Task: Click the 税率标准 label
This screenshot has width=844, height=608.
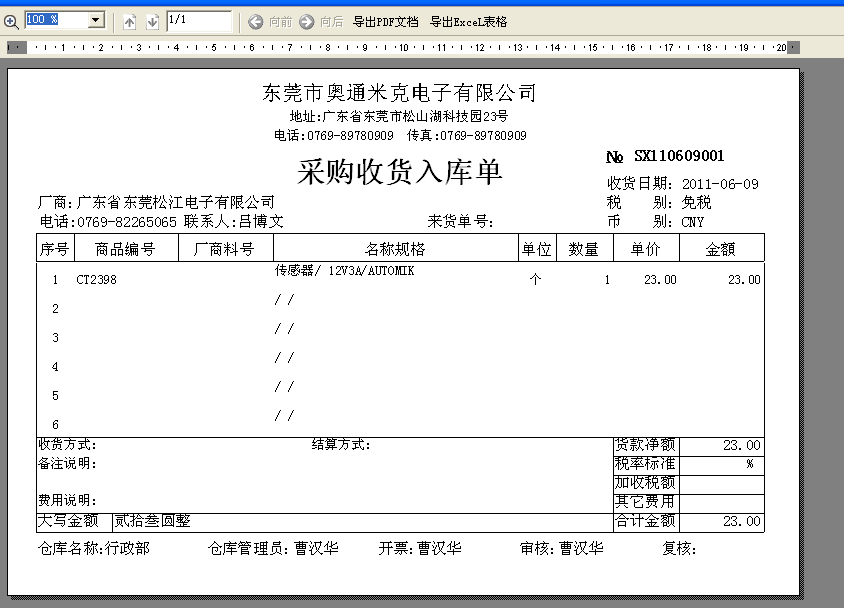Action: 645,463
